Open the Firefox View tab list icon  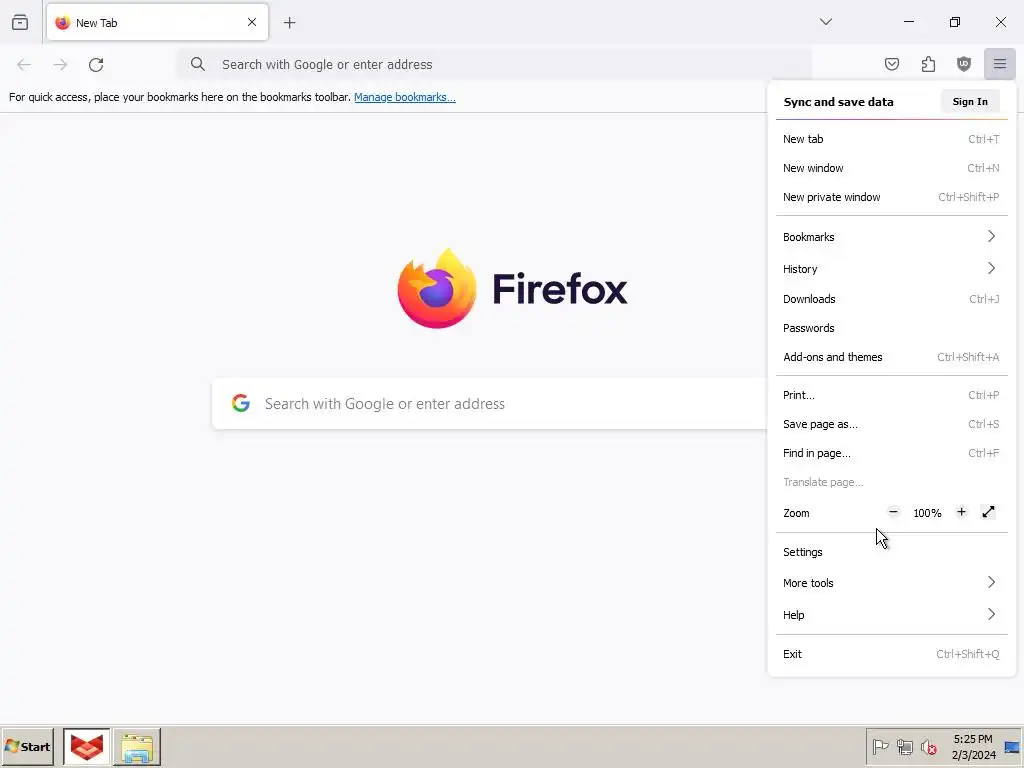20,22
